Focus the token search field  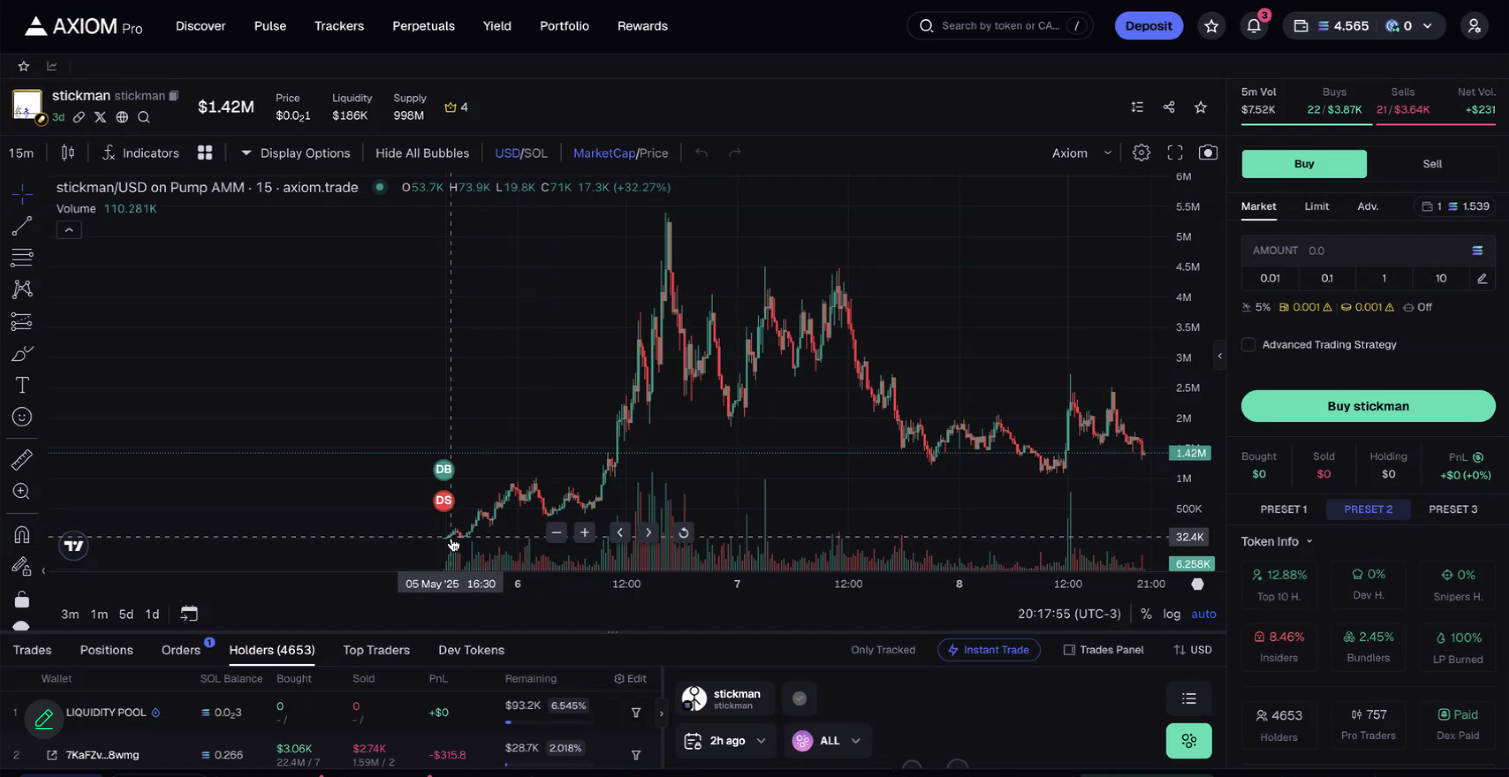(1000, 26)
